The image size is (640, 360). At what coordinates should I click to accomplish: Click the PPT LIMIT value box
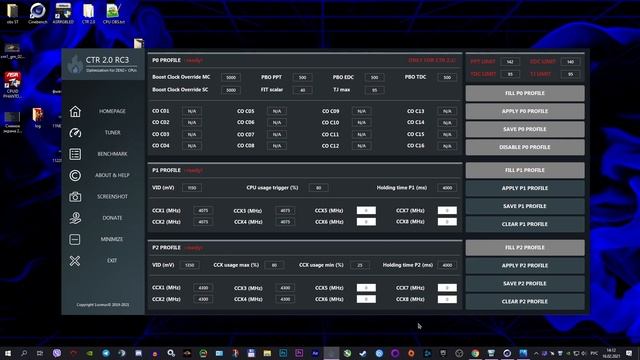point(510,62)
